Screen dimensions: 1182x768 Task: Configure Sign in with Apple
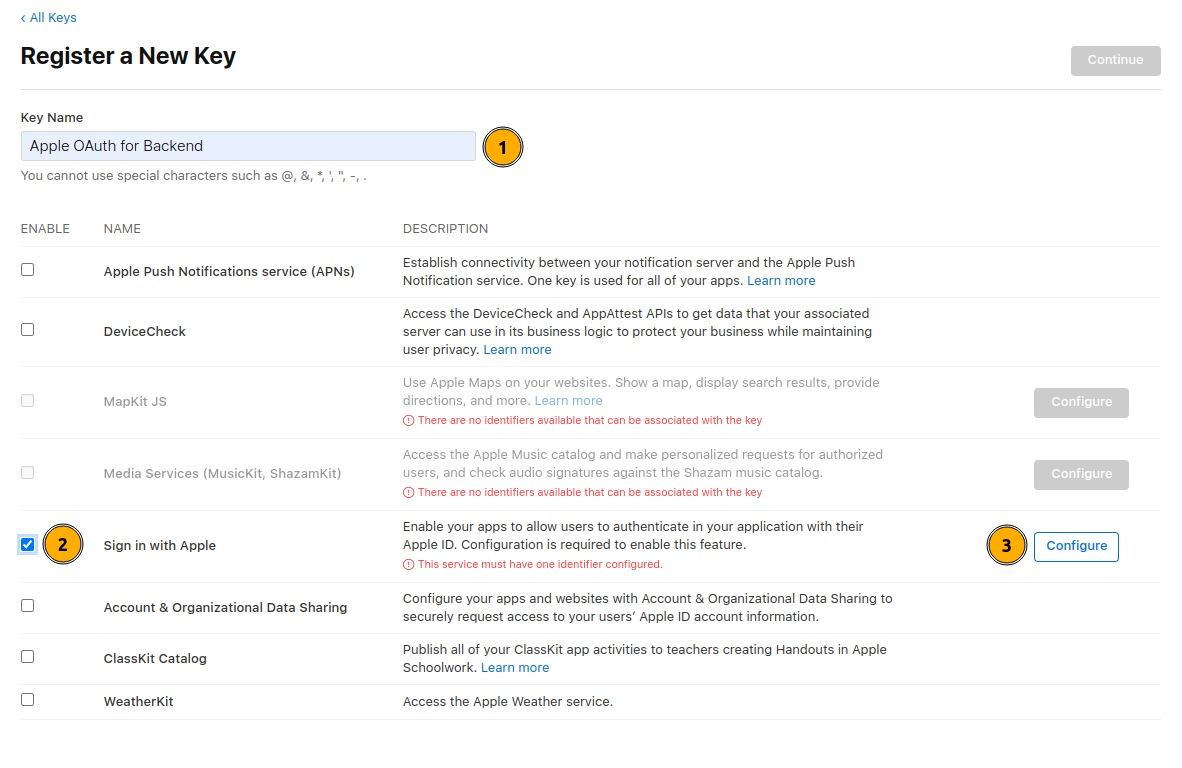[x=1076, y=546]
